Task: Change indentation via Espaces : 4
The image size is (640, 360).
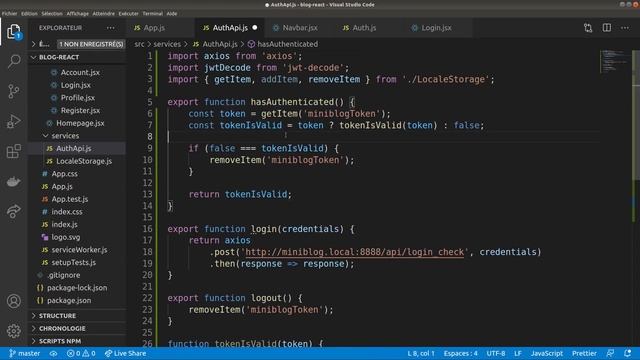Action: pos(460,353)
